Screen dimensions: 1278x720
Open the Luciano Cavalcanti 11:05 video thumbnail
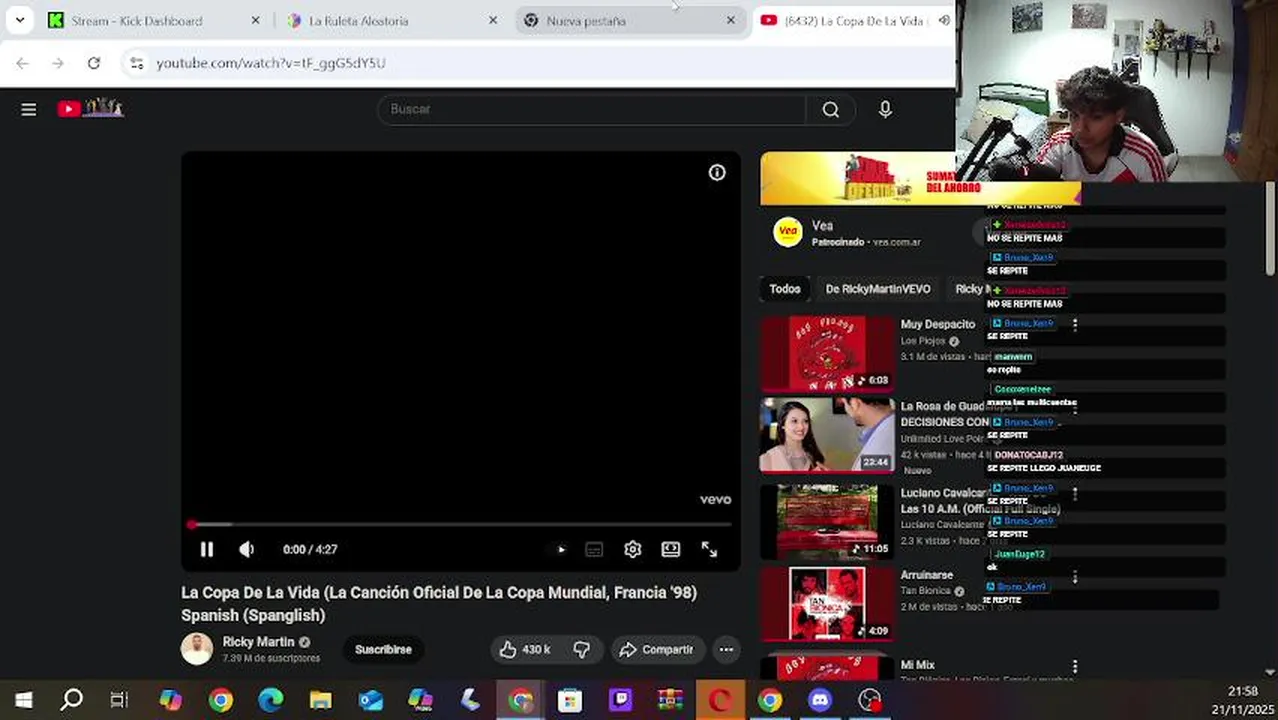click(827, 521)
